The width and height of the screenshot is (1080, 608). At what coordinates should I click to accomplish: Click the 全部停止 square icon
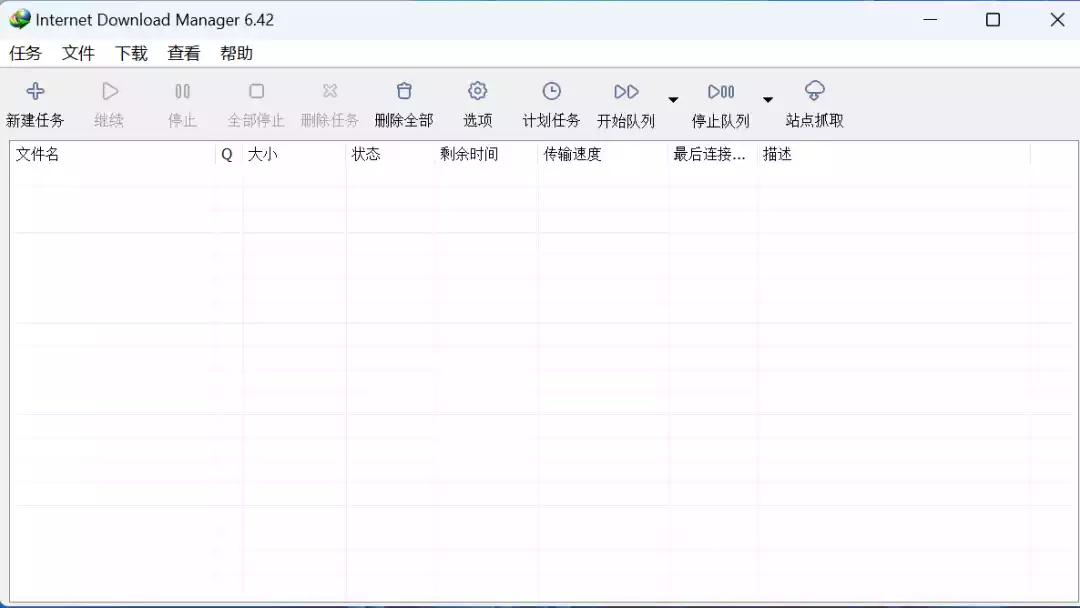(x=256, y=92)
